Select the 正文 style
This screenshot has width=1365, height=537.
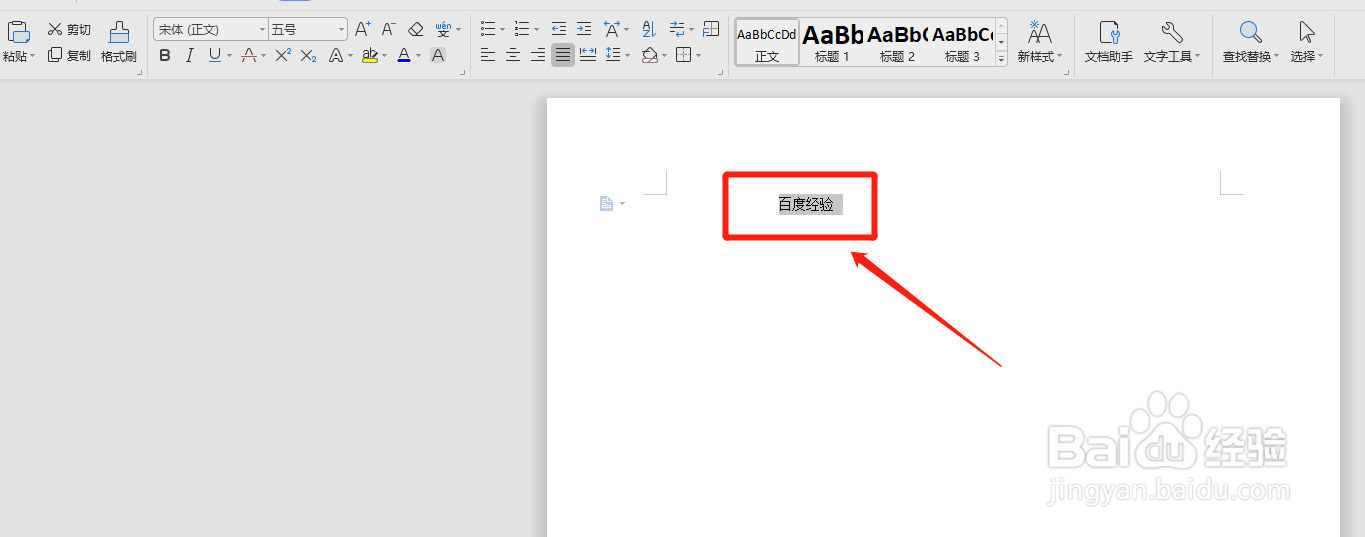(767, 42)
